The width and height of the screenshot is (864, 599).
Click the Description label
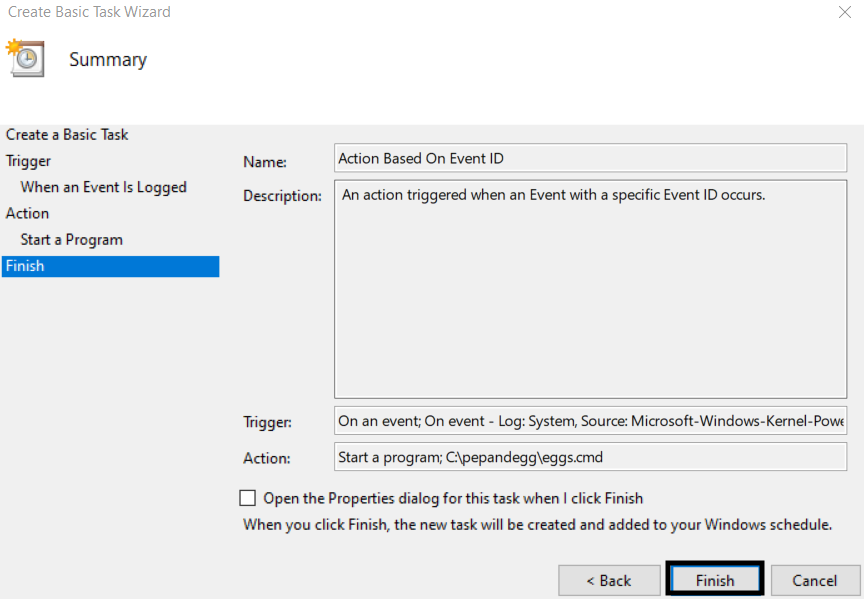pos(282,196)
